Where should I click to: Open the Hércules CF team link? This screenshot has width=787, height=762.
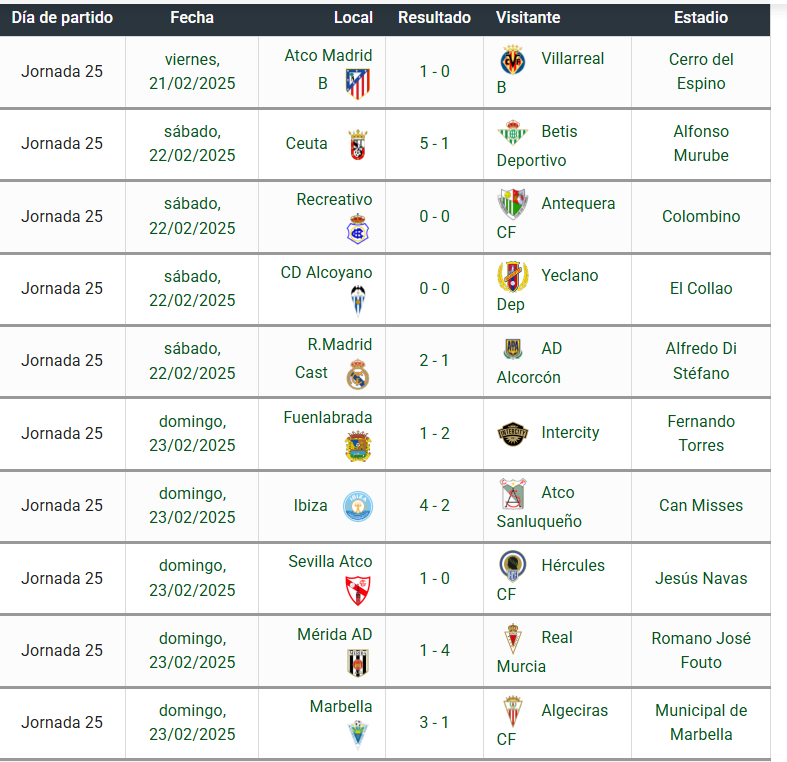pos(551,579)
